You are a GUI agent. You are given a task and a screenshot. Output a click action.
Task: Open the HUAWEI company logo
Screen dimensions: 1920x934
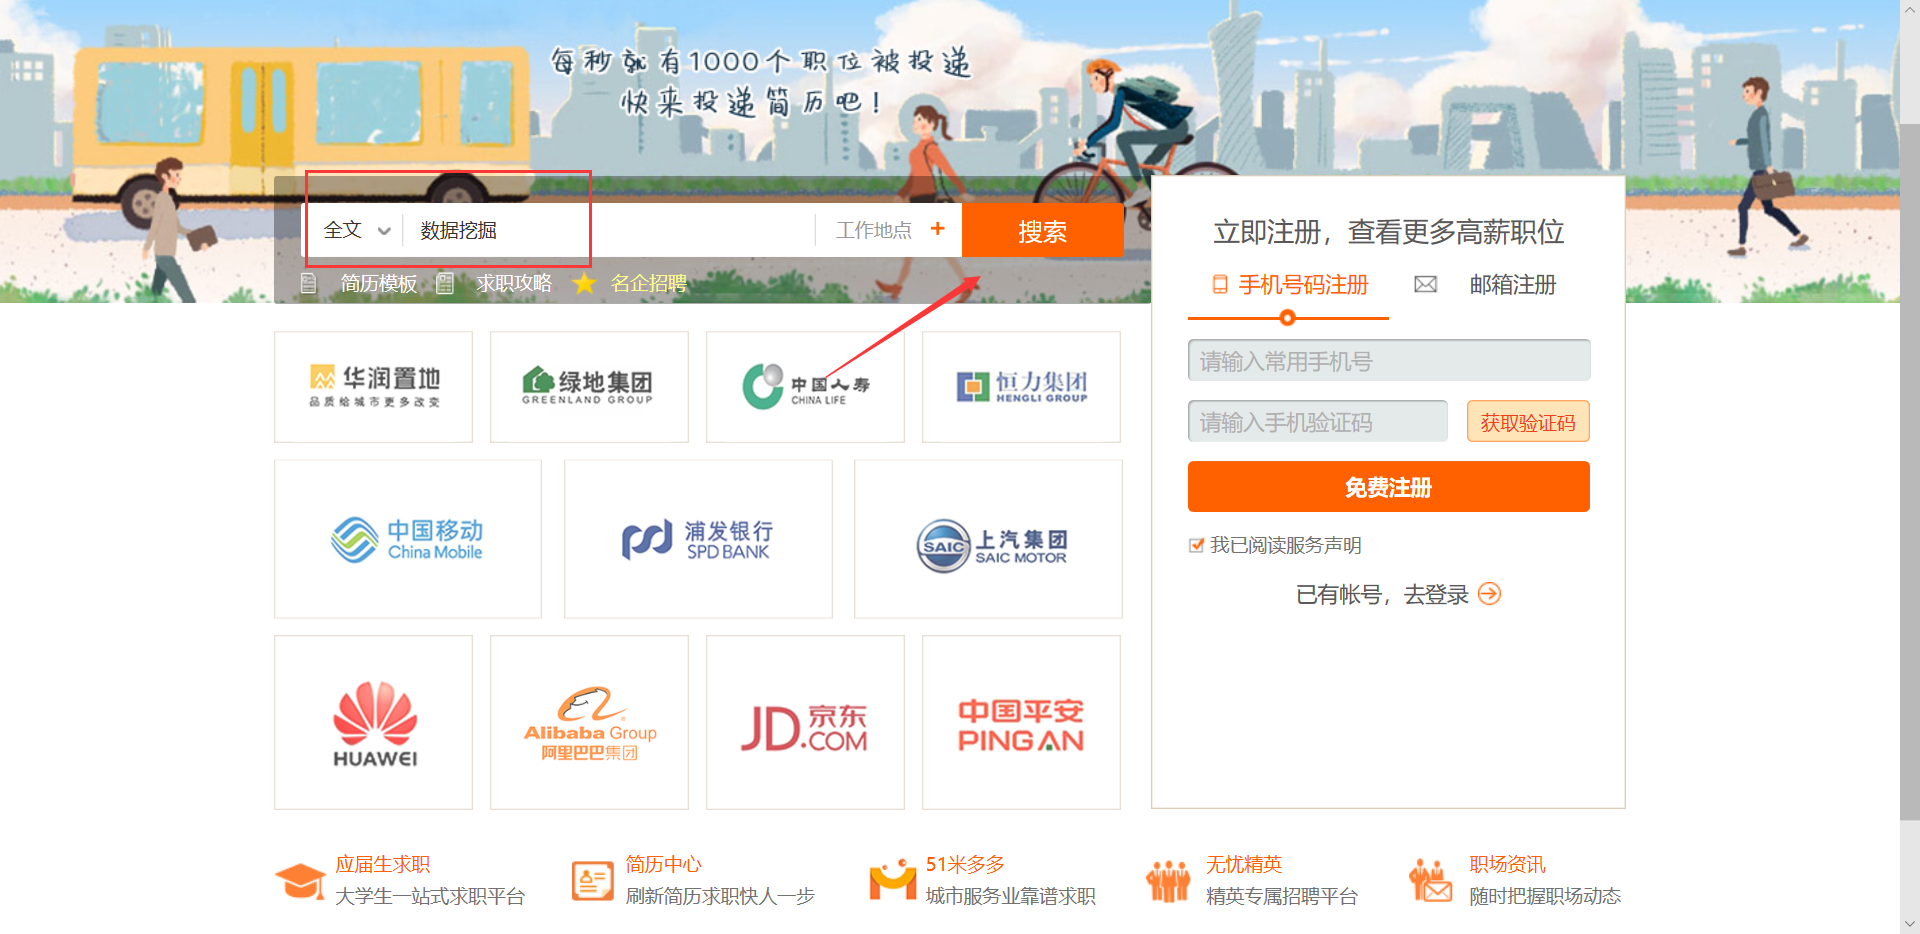[x=373, y=722]
